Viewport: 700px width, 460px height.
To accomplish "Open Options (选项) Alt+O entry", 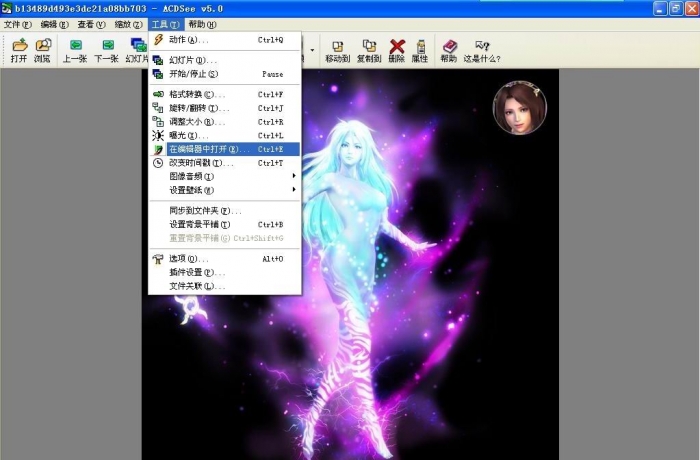I will click(x=225, y=259).
